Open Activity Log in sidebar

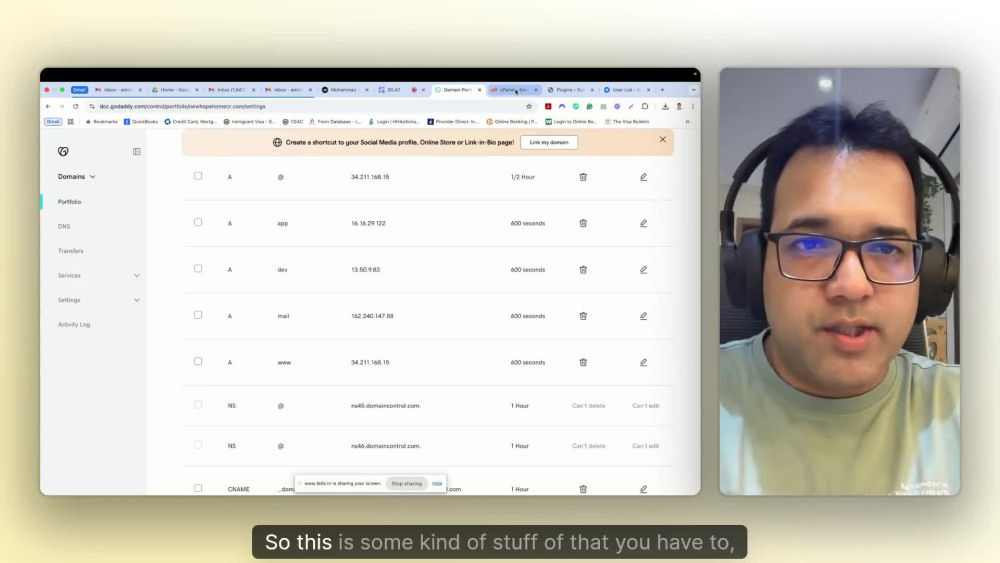tap(74, 325)
